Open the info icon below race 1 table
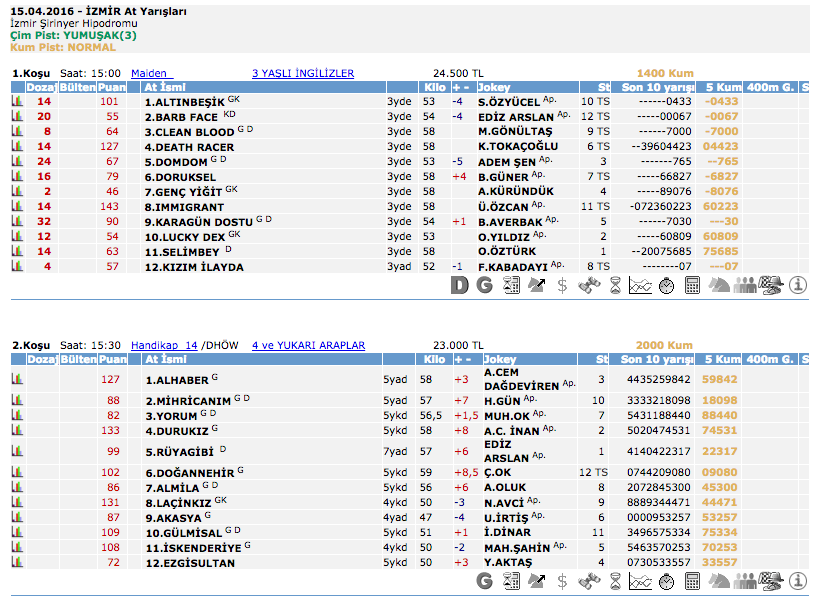The height and width of the screenshot is (610, 840). [x=798, y=286]
